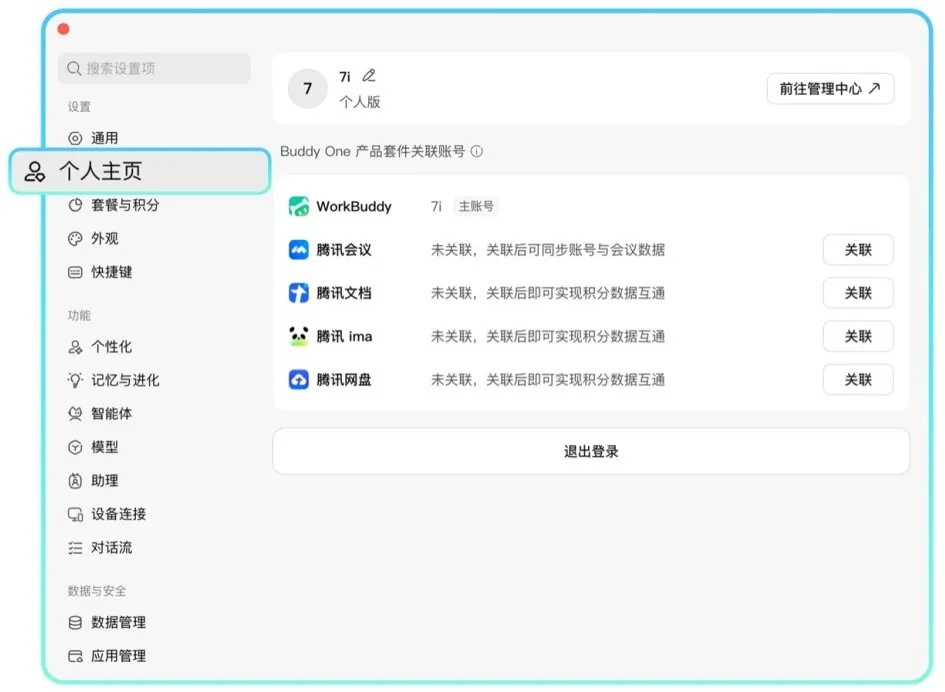Click the 腾讯 ima panda icon
The height and width of the screenshot is (692, 945).
pyautogui.click(x=299, y=336)
